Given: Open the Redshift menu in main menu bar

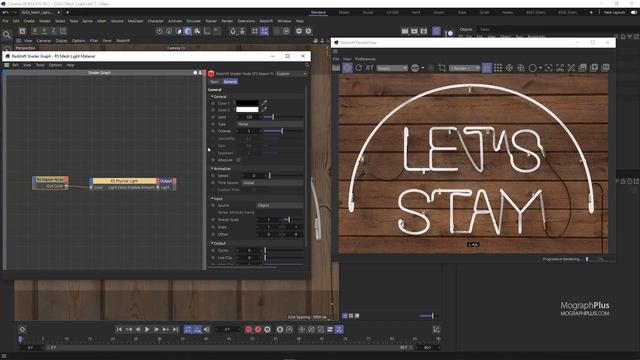Looking at the screenshot, I should coord(266,21).
